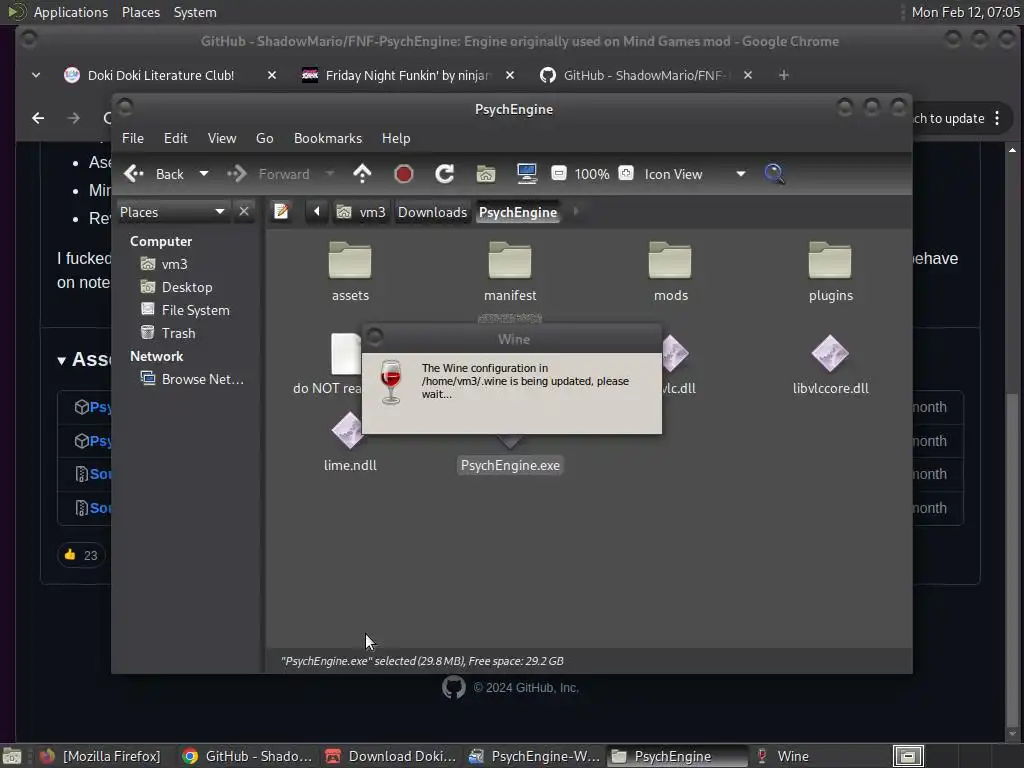Select PsychEngine path bar segment
This screenshot has height=768, width=1024.
pos(518,212)
